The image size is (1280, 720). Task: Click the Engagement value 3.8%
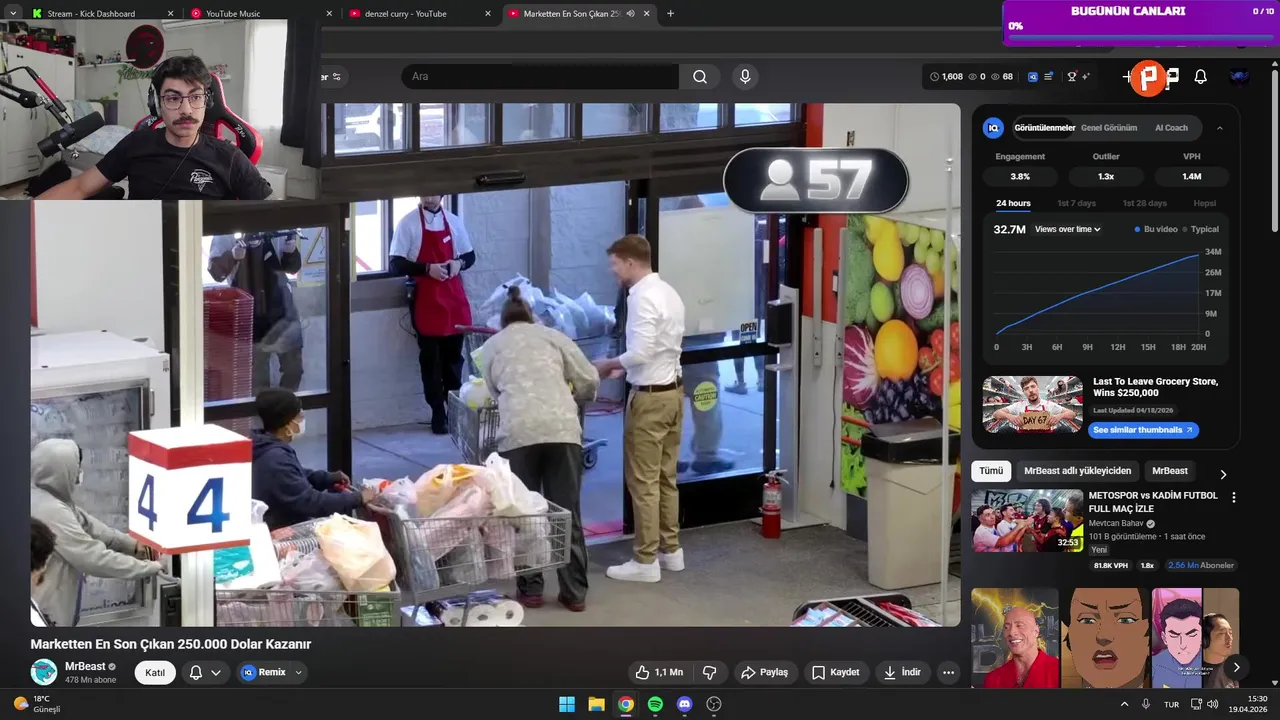point(1020,177)
